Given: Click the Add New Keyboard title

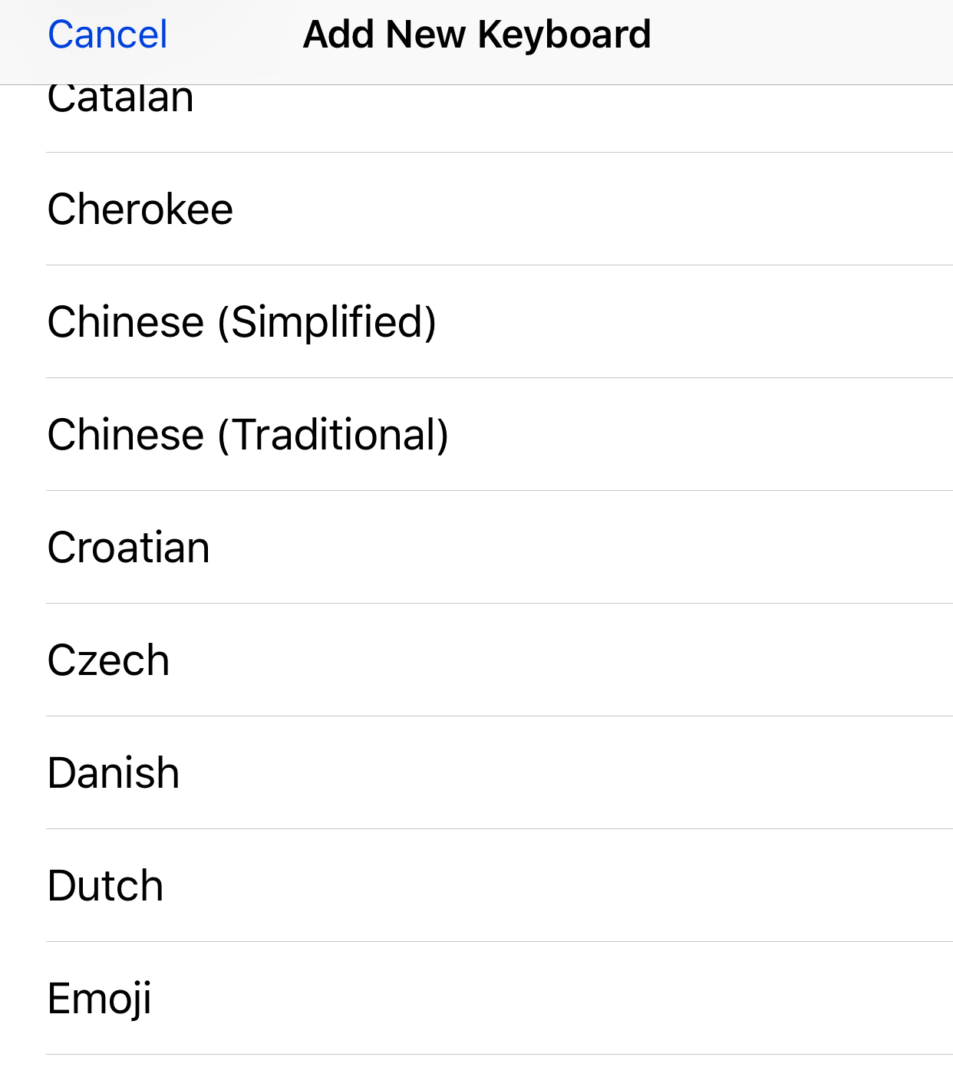Looking at the screenshot, I should (477, 35).
